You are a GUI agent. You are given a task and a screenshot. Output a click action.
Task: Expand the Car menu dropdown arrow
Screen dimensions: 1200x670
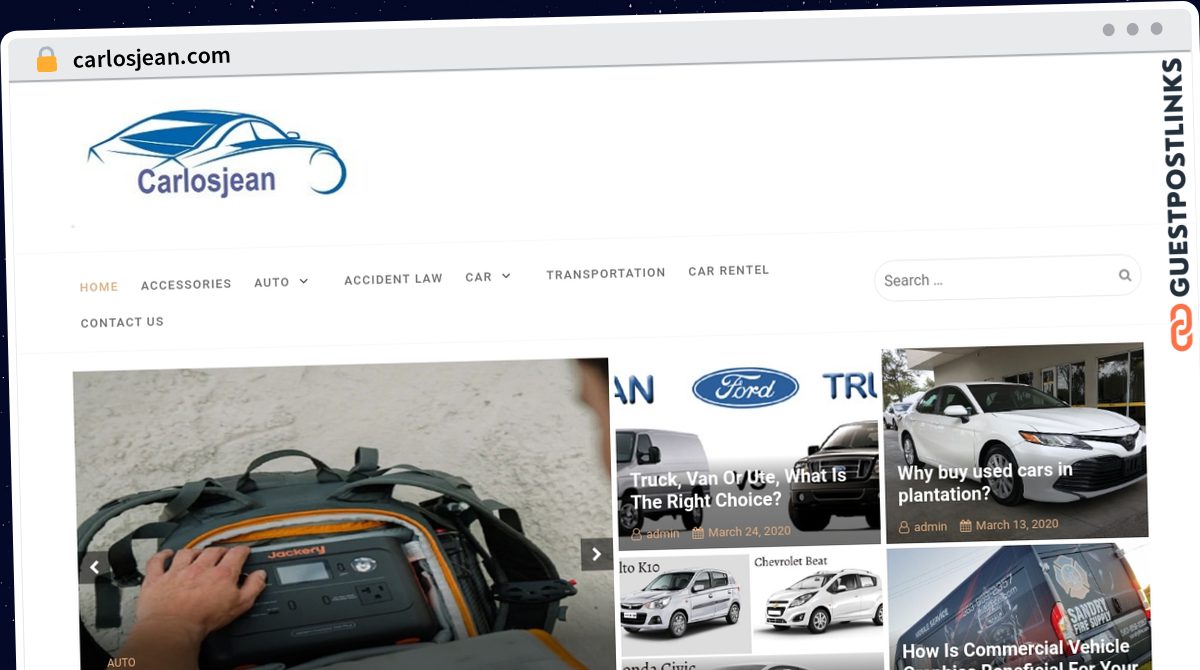pyautogui.click(x=506, y=276)
